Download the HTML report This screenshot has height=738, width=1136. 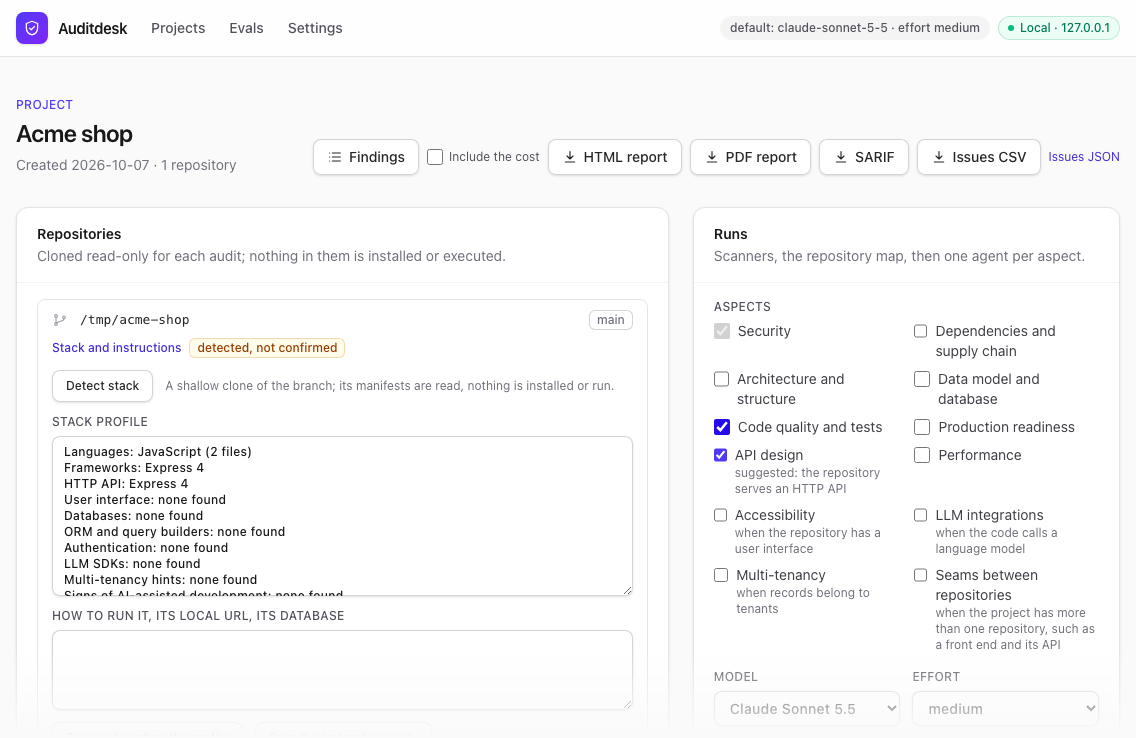[615, 157]
